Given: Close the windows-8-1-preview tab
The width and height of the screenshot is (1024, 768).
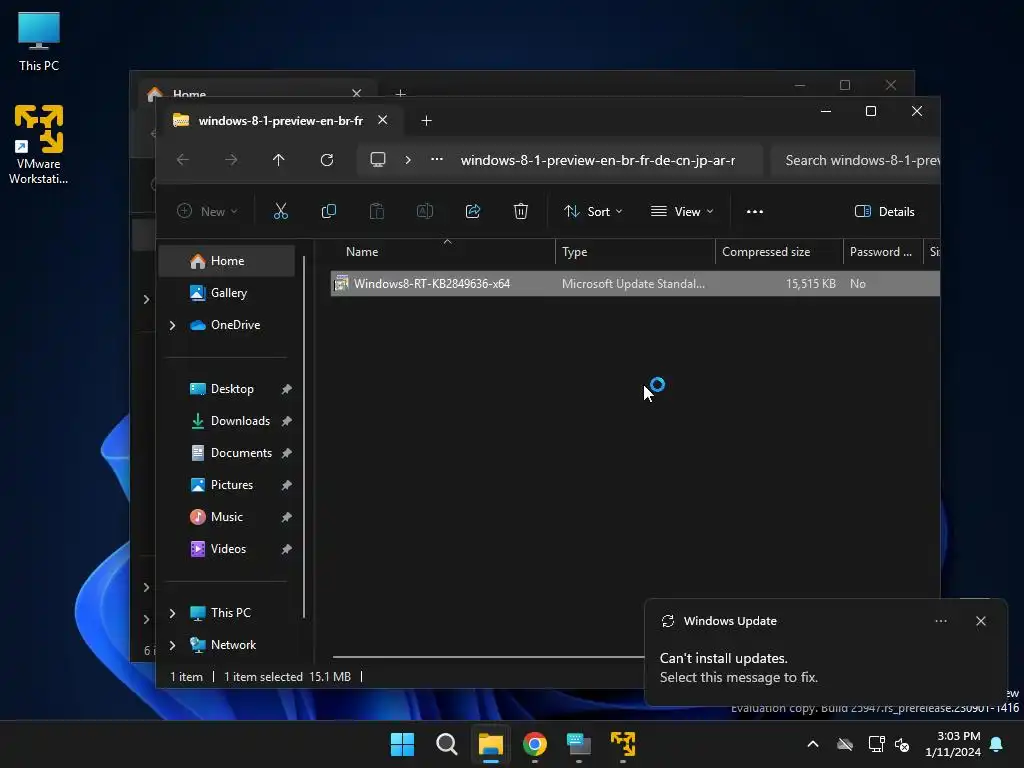Looking at the screenshot, I should click(x=383, y=120).
